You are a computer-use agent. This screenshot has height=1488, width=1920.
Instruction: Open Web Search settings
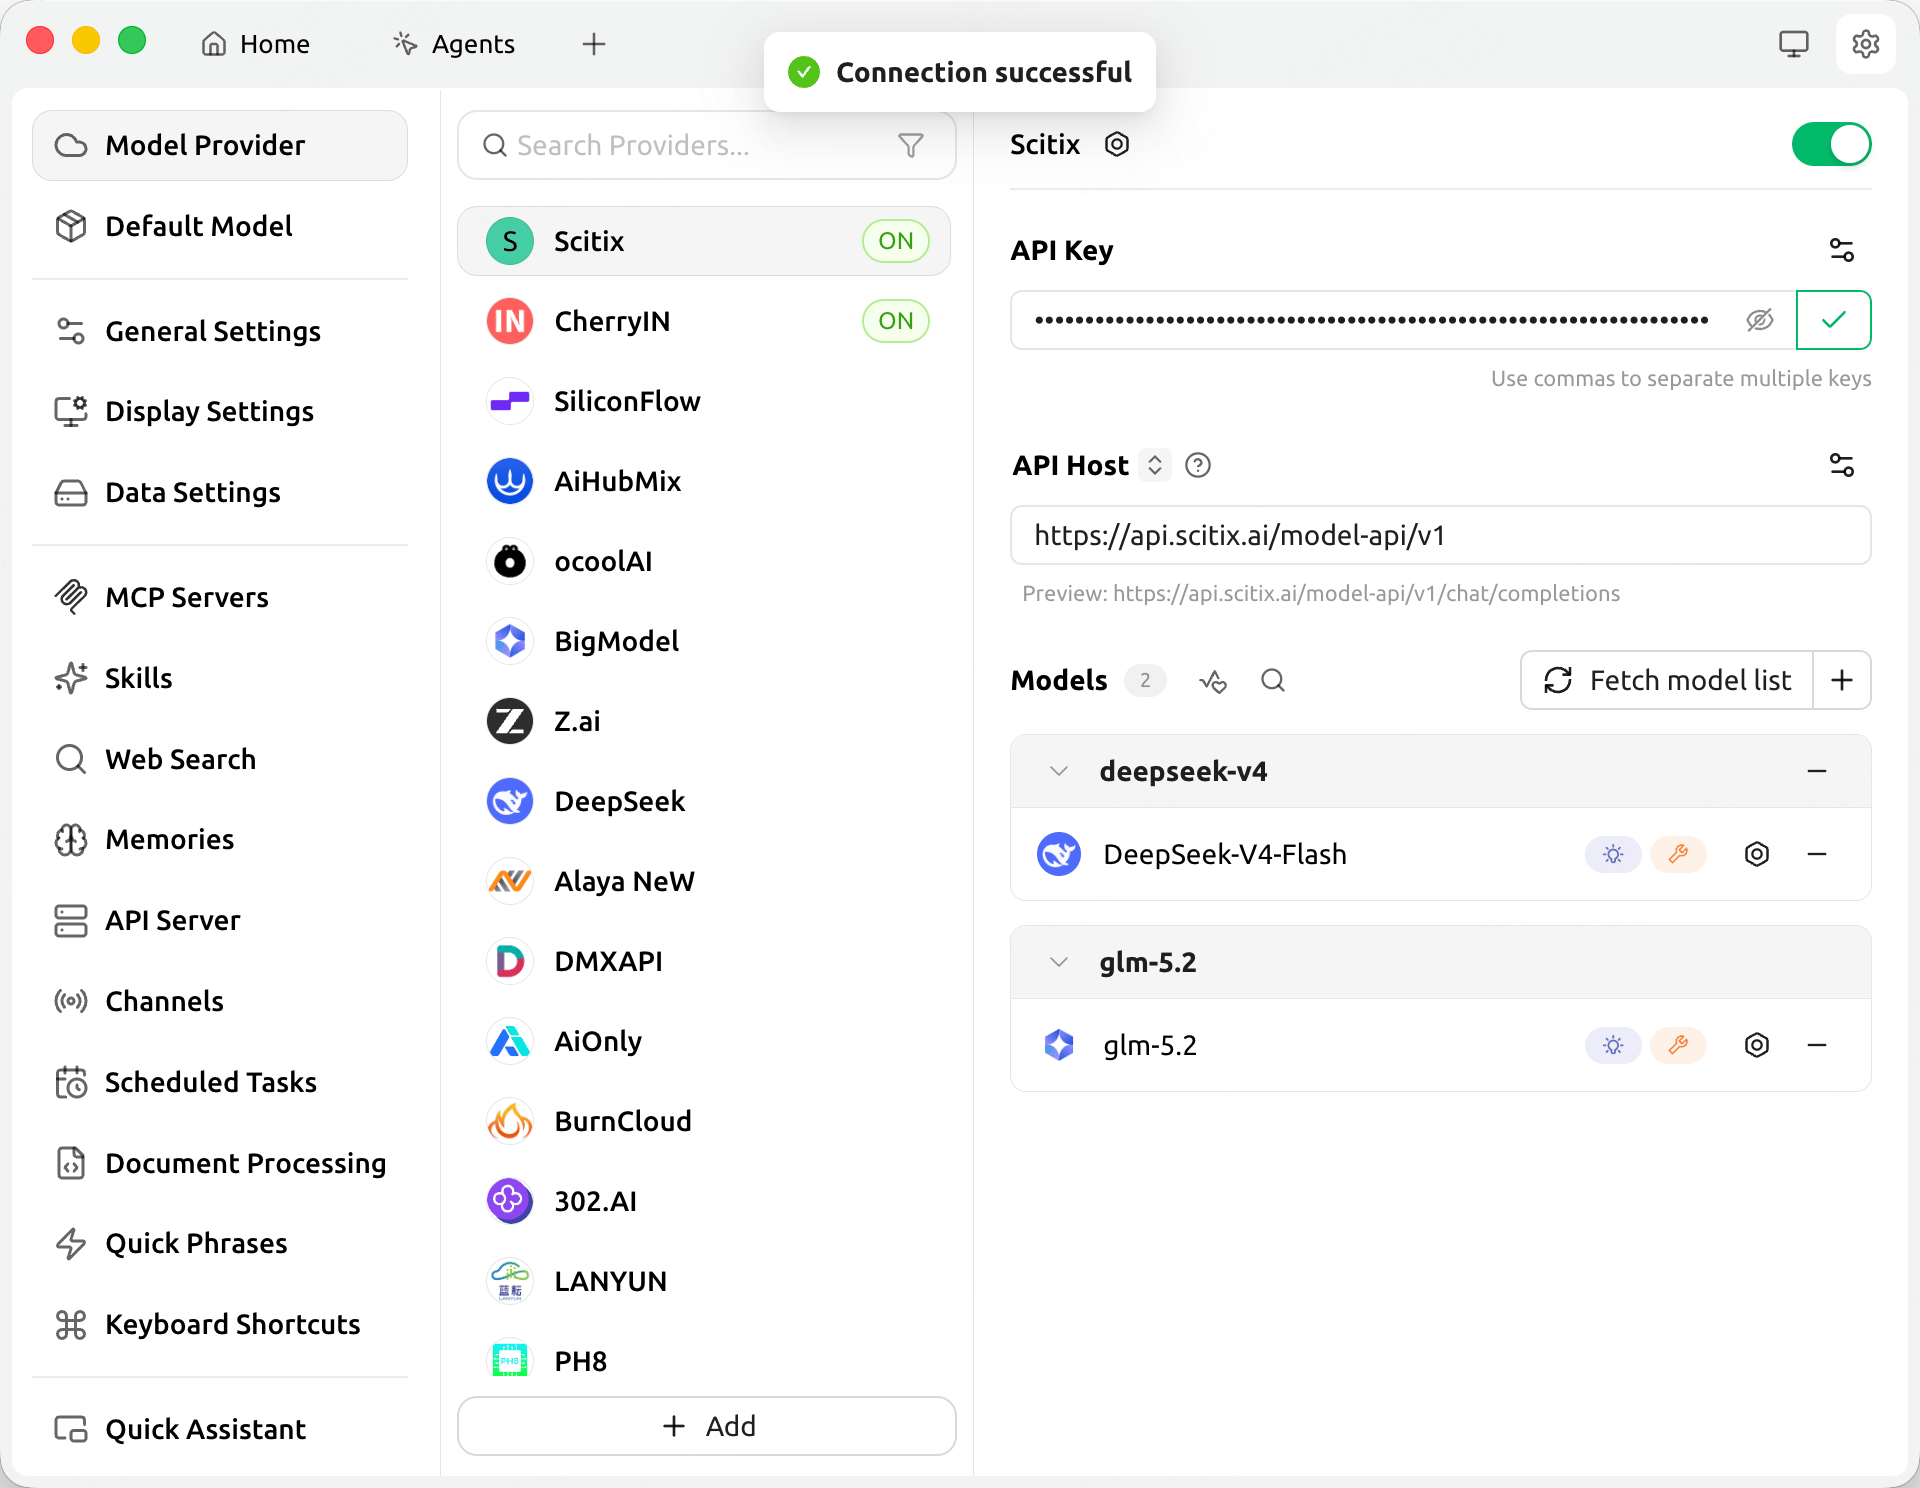pos(220,759)
